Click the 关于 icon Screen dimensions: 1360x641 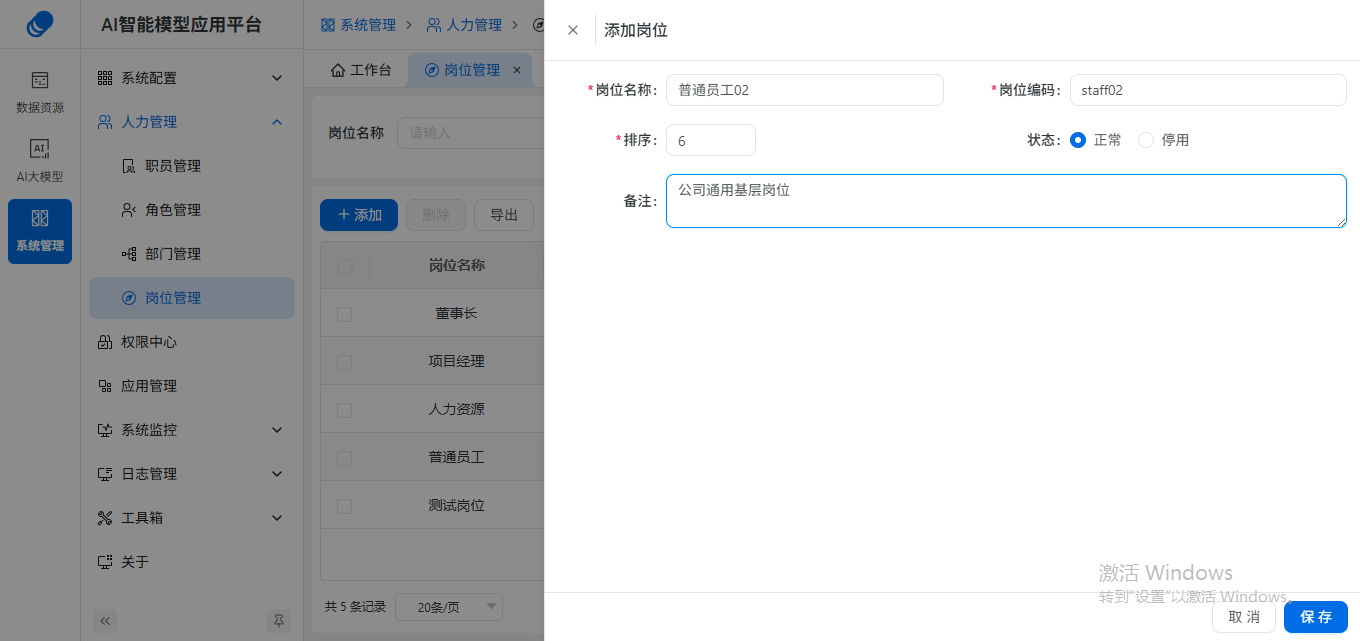coord(105,562)
